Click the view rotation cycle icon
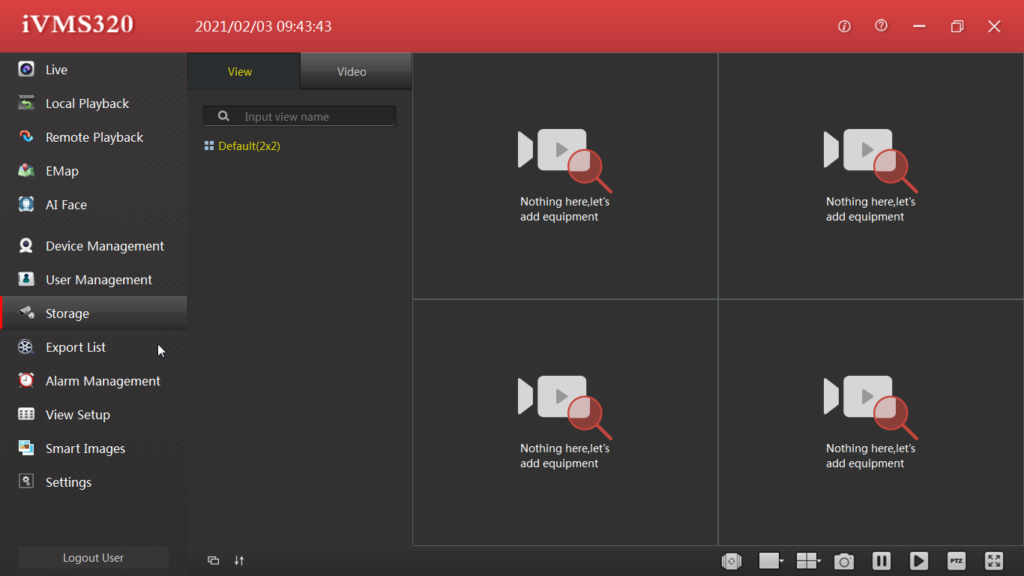This screenshot has width=1024, height=576. point(732,561)
